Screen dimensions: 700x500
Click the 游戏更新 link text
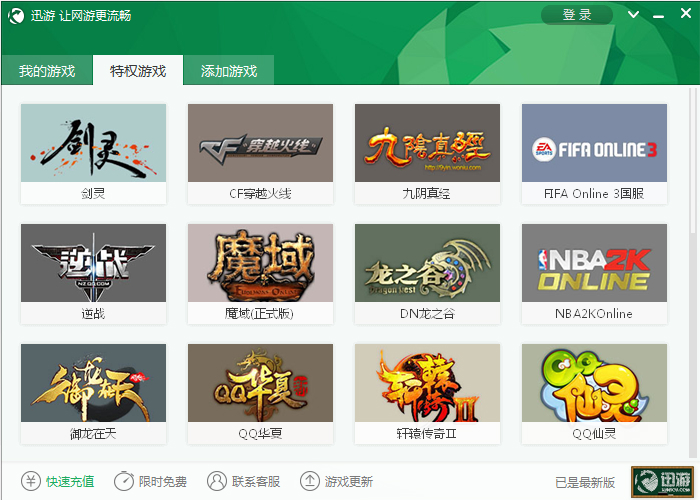tap(349, 481)
